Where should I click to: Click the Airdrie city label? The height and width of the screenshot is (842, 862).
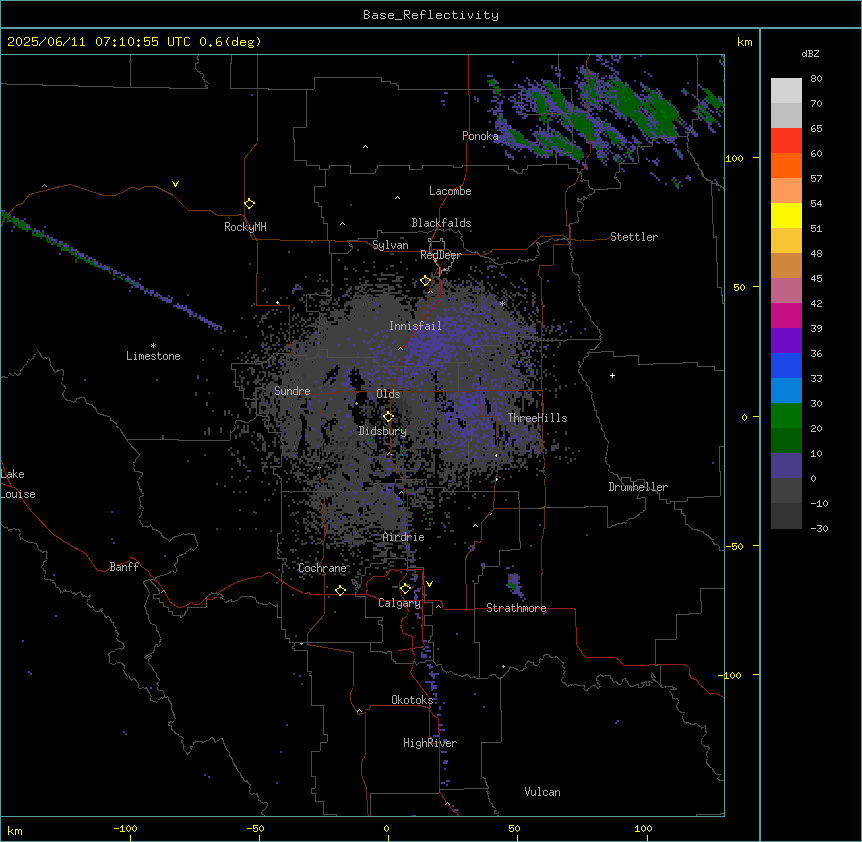click(x=404, y=537)
